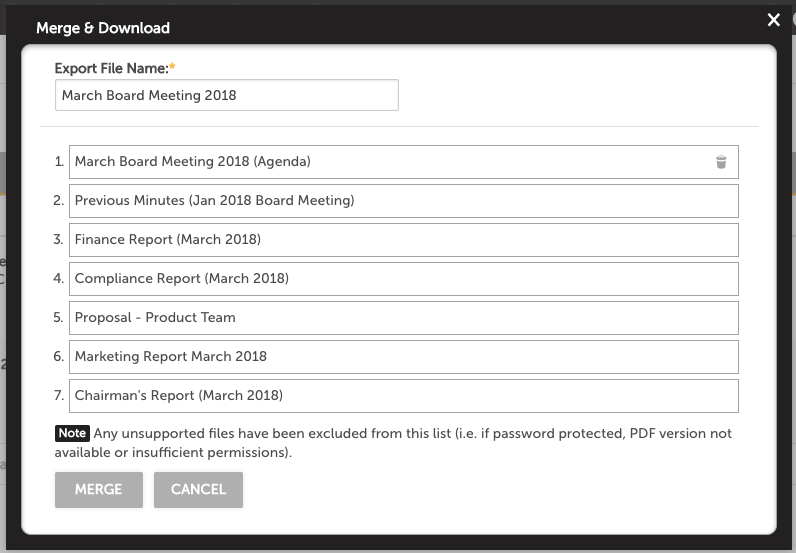
Task: Click the Merge & Download dialog title
Action: point(103,28)
